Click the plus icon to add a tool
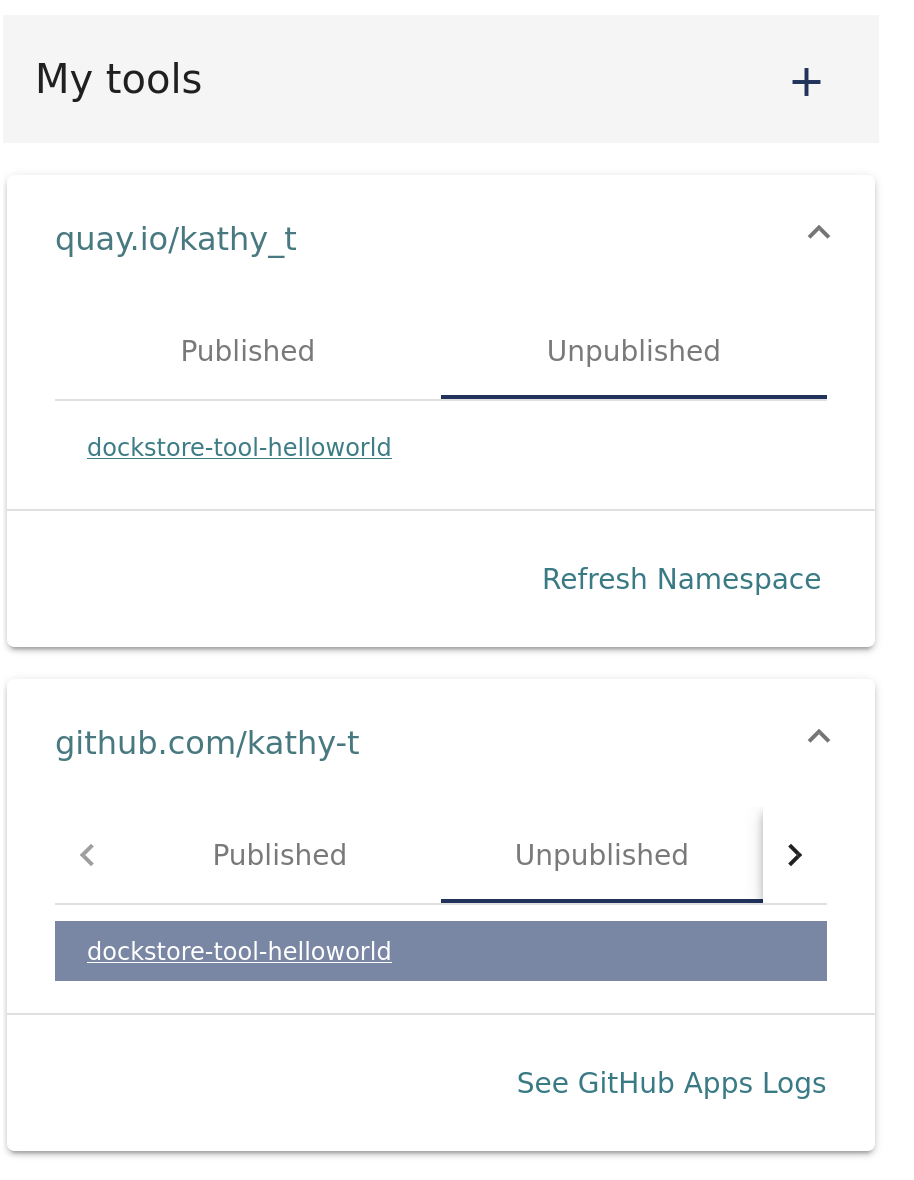Viewport: 914px width, 1180px height. pos(805,82)
